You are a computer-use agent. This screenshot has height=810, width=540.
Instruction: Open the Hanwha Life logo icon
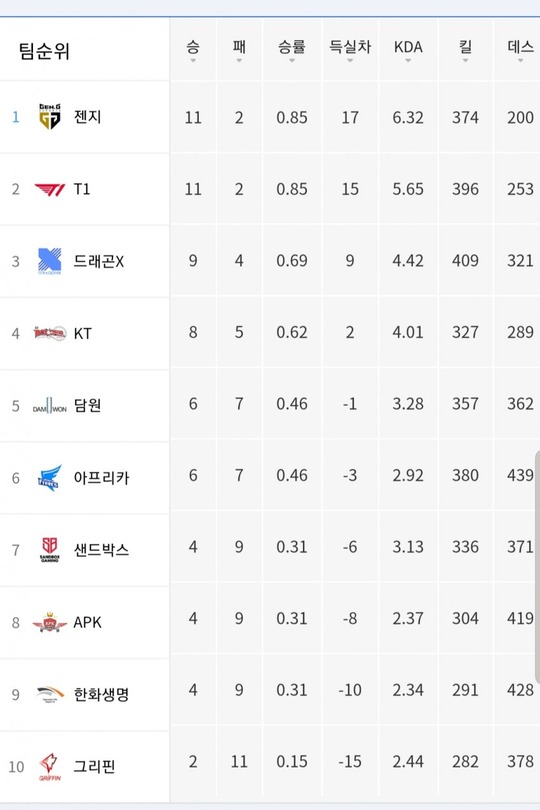[x=50, y=694]
